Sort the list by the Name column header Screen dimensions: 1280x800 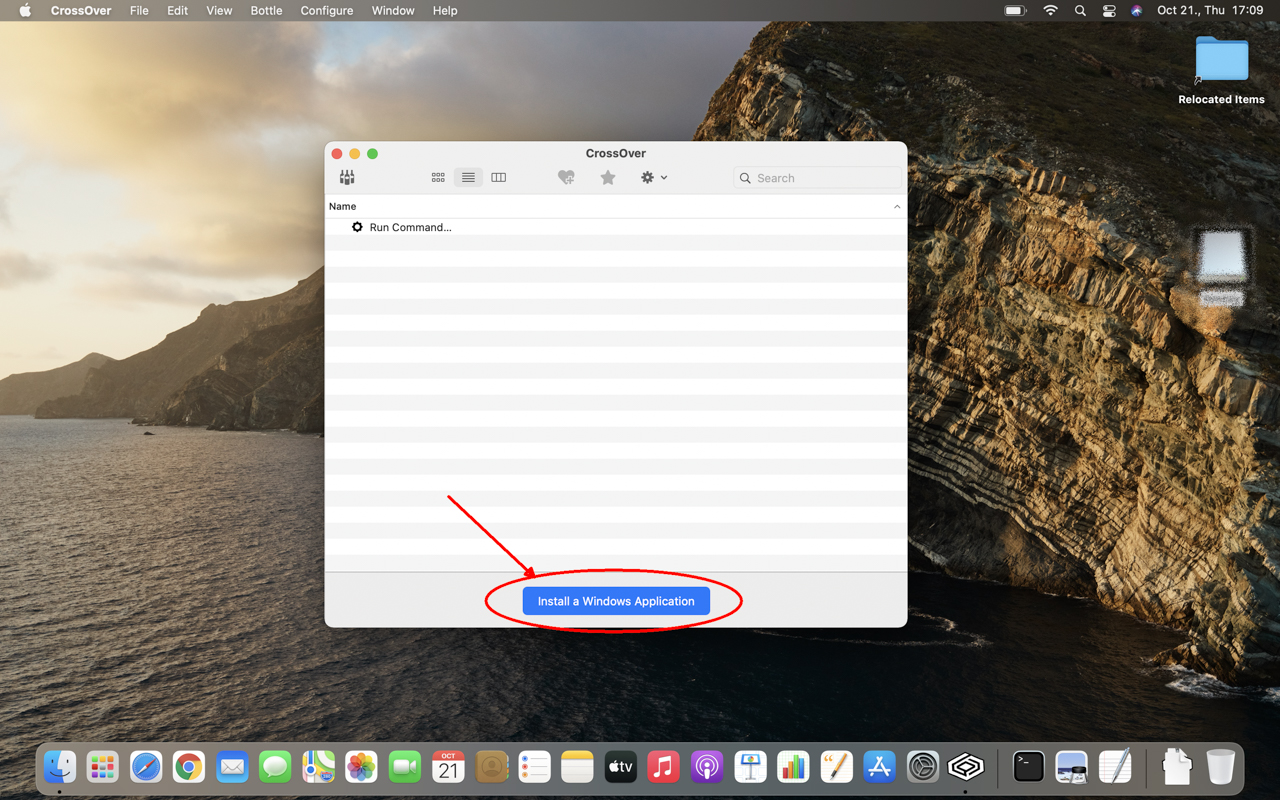(616, 206)
